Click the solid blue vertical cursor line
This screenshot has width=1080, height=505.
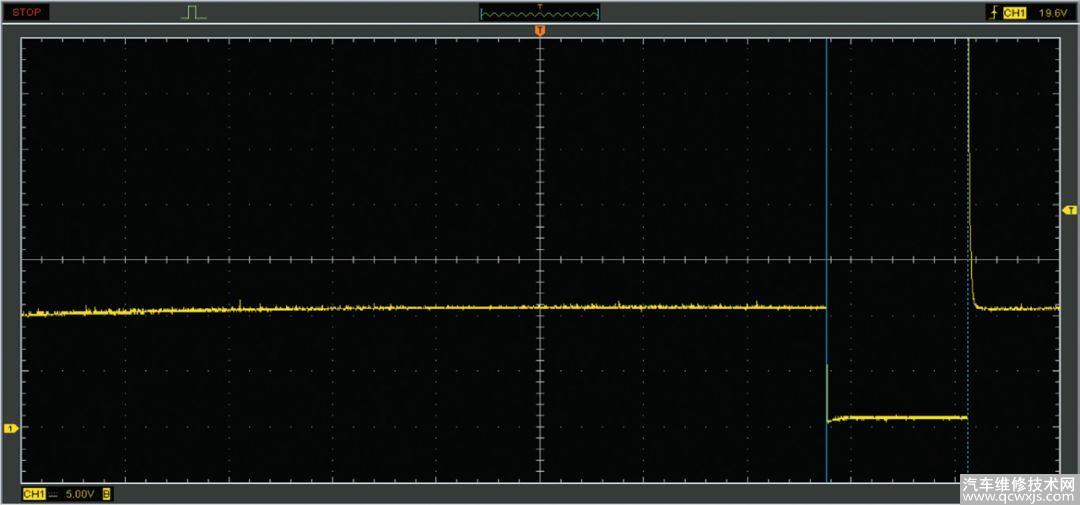click(827, 200)
